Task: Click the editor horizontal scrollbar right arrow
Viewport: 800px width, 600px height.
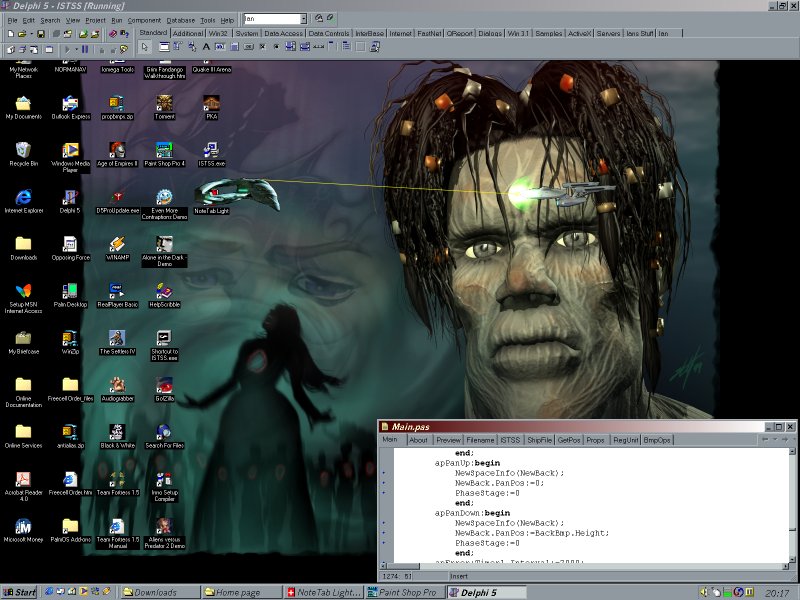Action: click(785, 566)
